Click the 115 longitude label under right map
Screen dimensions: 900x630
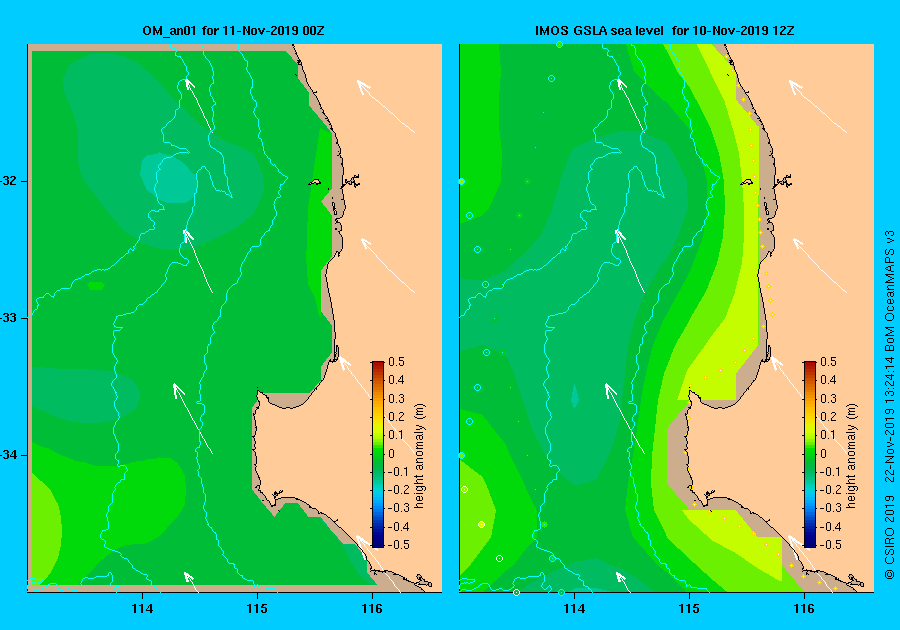[x=689, y=609]
